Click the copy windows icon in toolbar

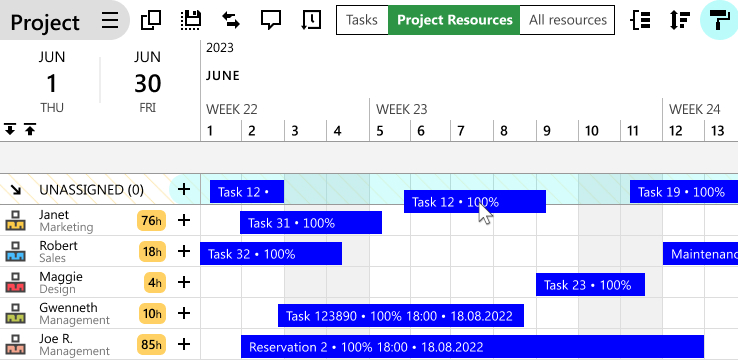point(151,20)
